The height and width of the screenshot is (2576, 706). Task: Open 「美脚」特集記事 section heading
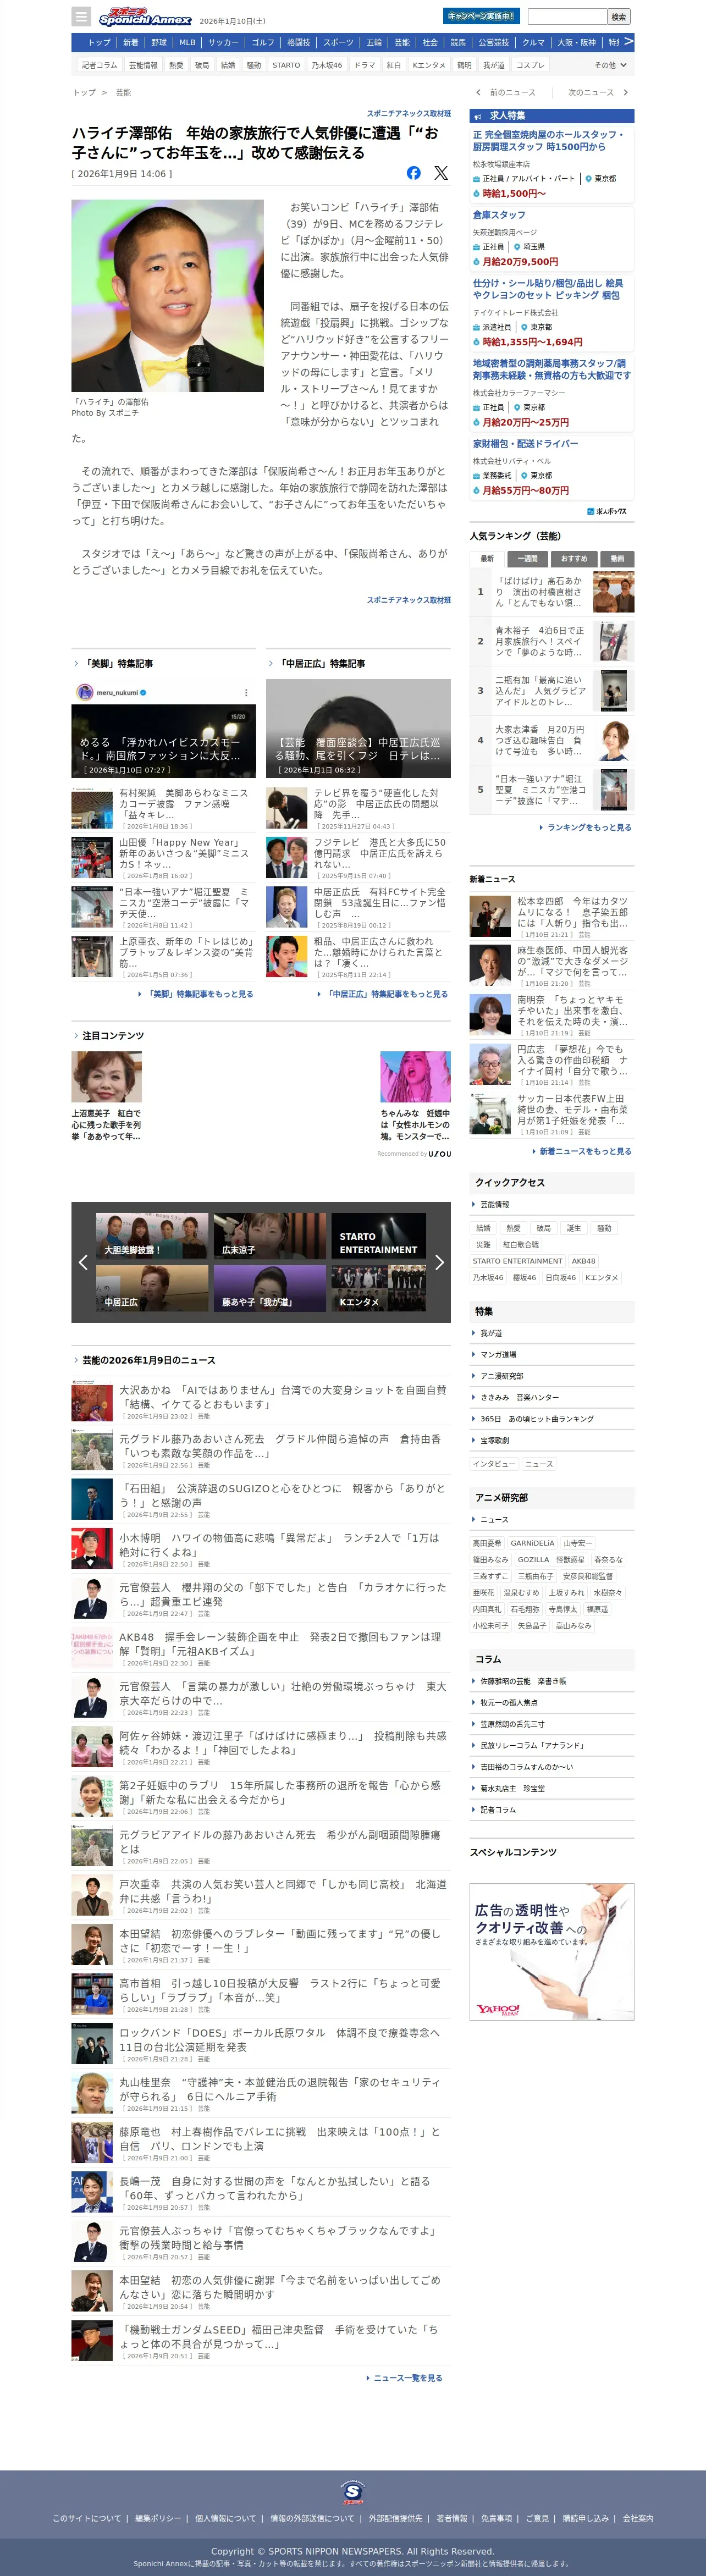[x=118, y=664]
